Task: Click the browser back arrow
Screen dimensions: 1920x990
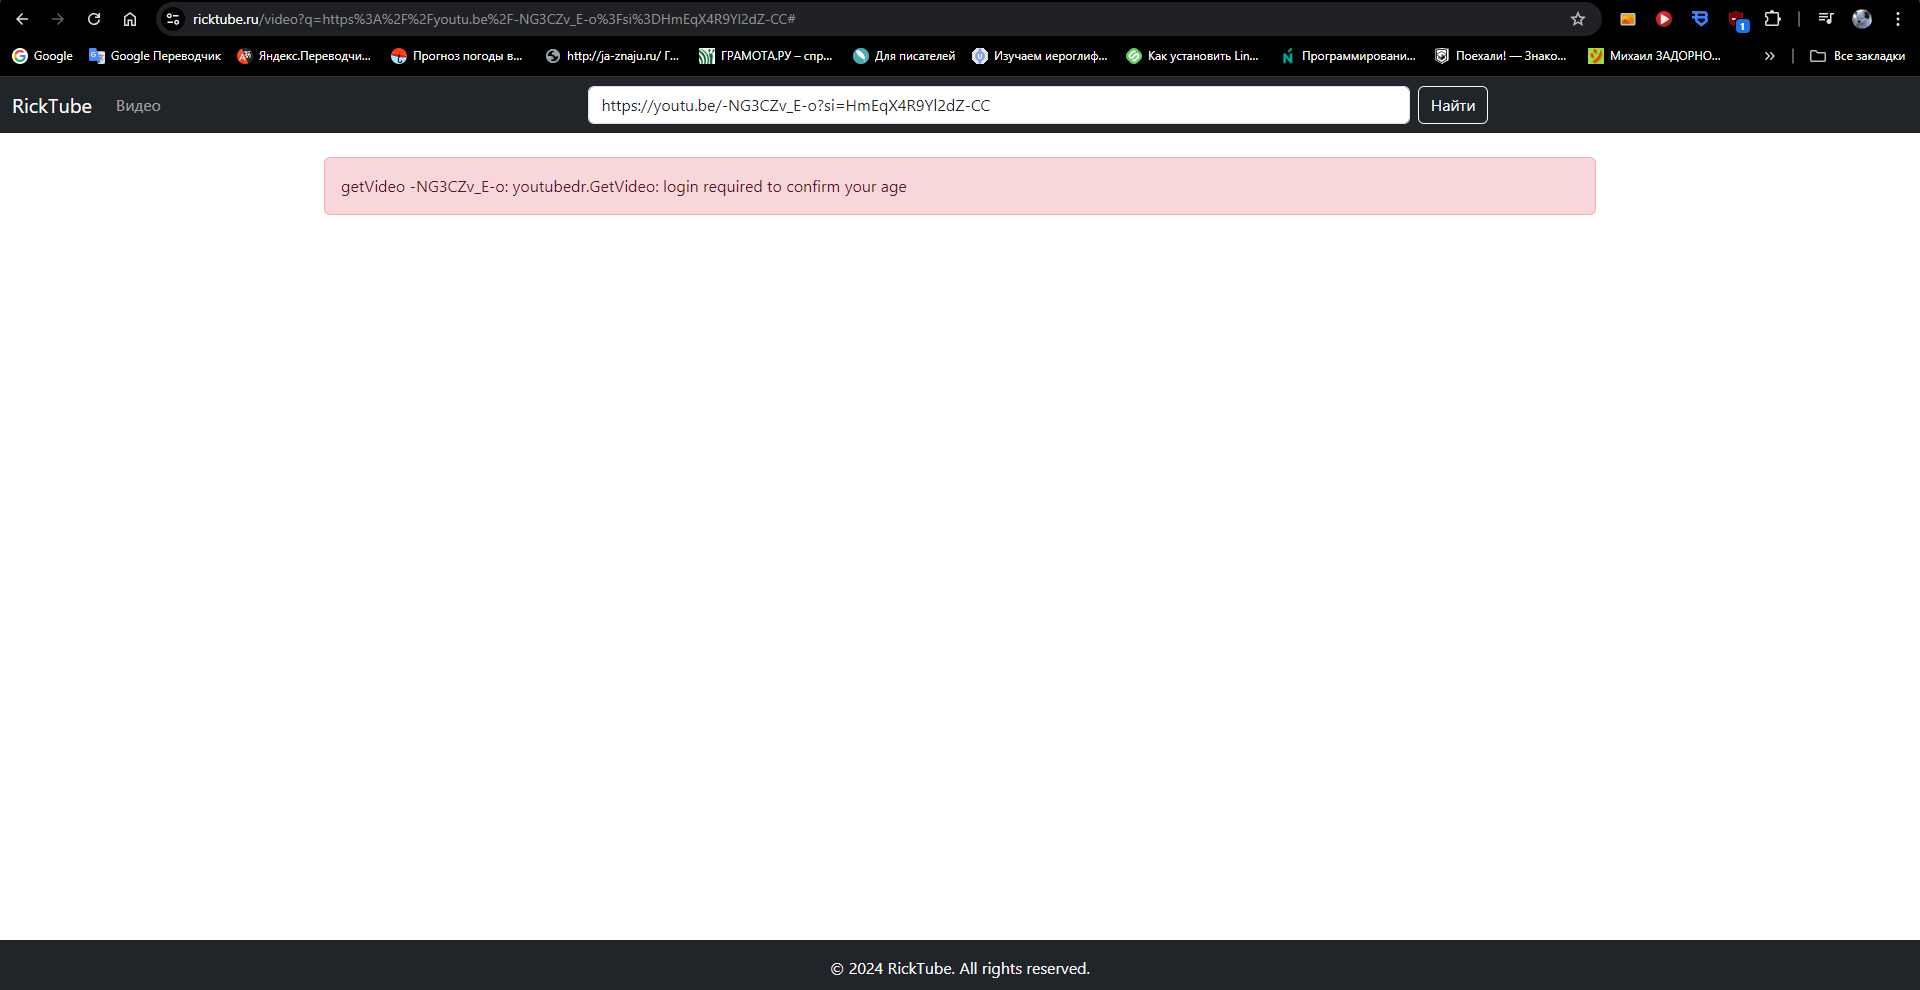Action: pos(22,19)
